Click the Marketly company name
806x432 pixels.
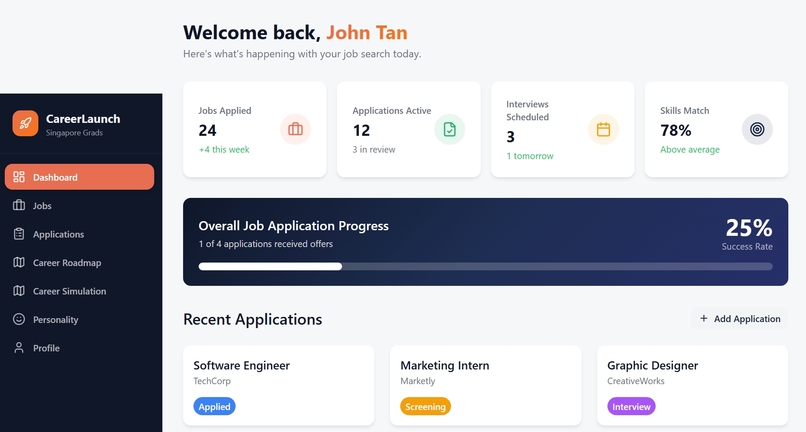(x=417, y=381)
